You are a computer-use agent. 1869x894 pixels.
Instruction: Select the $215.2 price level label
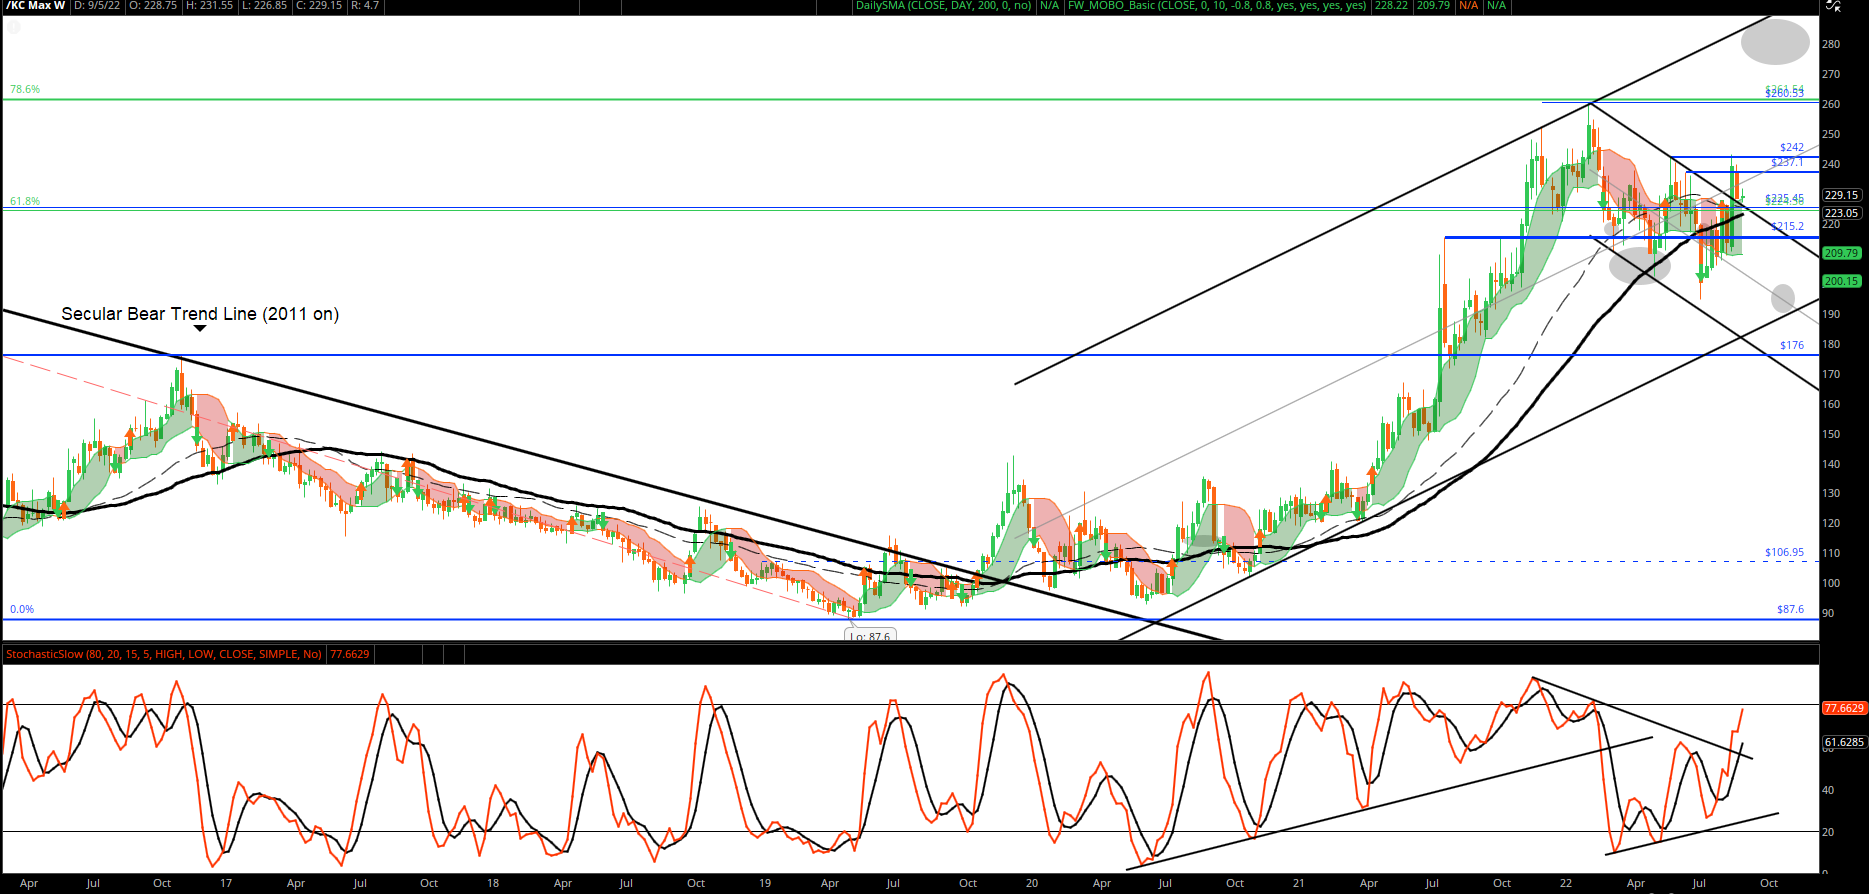click(1787, 226)
